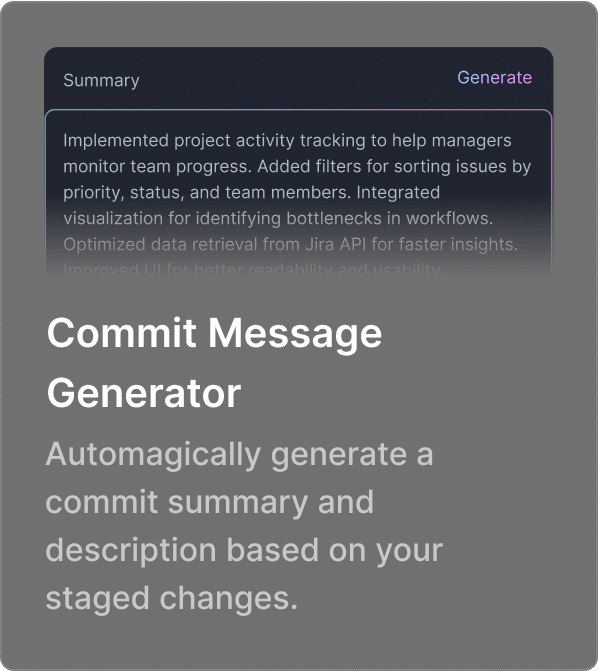Click the word 'Integrated' in the summary text
This screenshot has height=671, width=598.
pyautogui.click(x=398, y=193)
